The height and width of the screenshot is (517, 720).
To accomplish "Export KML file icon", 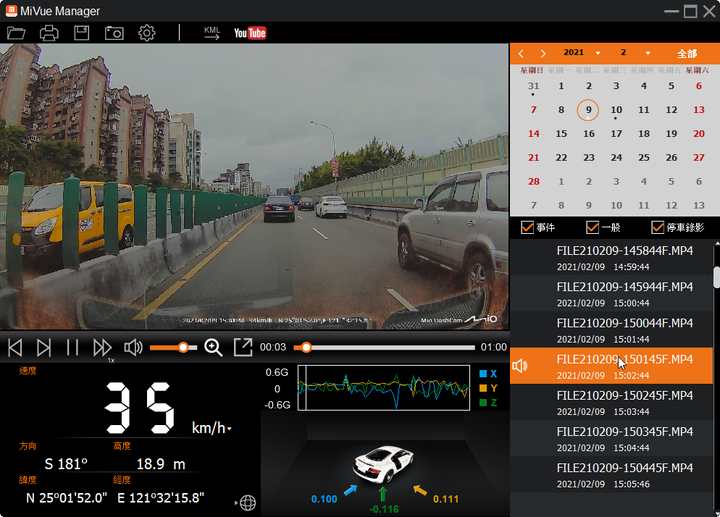I will (212, 33).
